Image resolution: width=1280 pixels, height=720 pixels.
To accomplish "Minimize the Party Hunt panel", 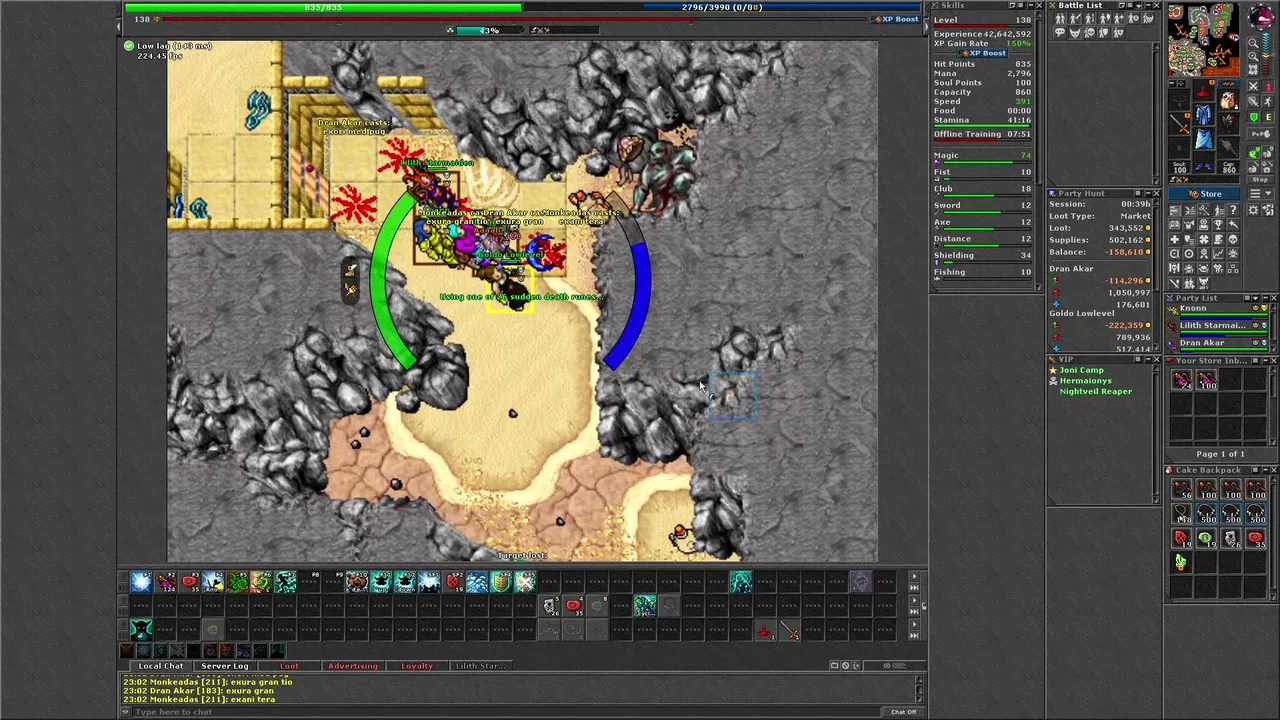I will pos(1148,193).
